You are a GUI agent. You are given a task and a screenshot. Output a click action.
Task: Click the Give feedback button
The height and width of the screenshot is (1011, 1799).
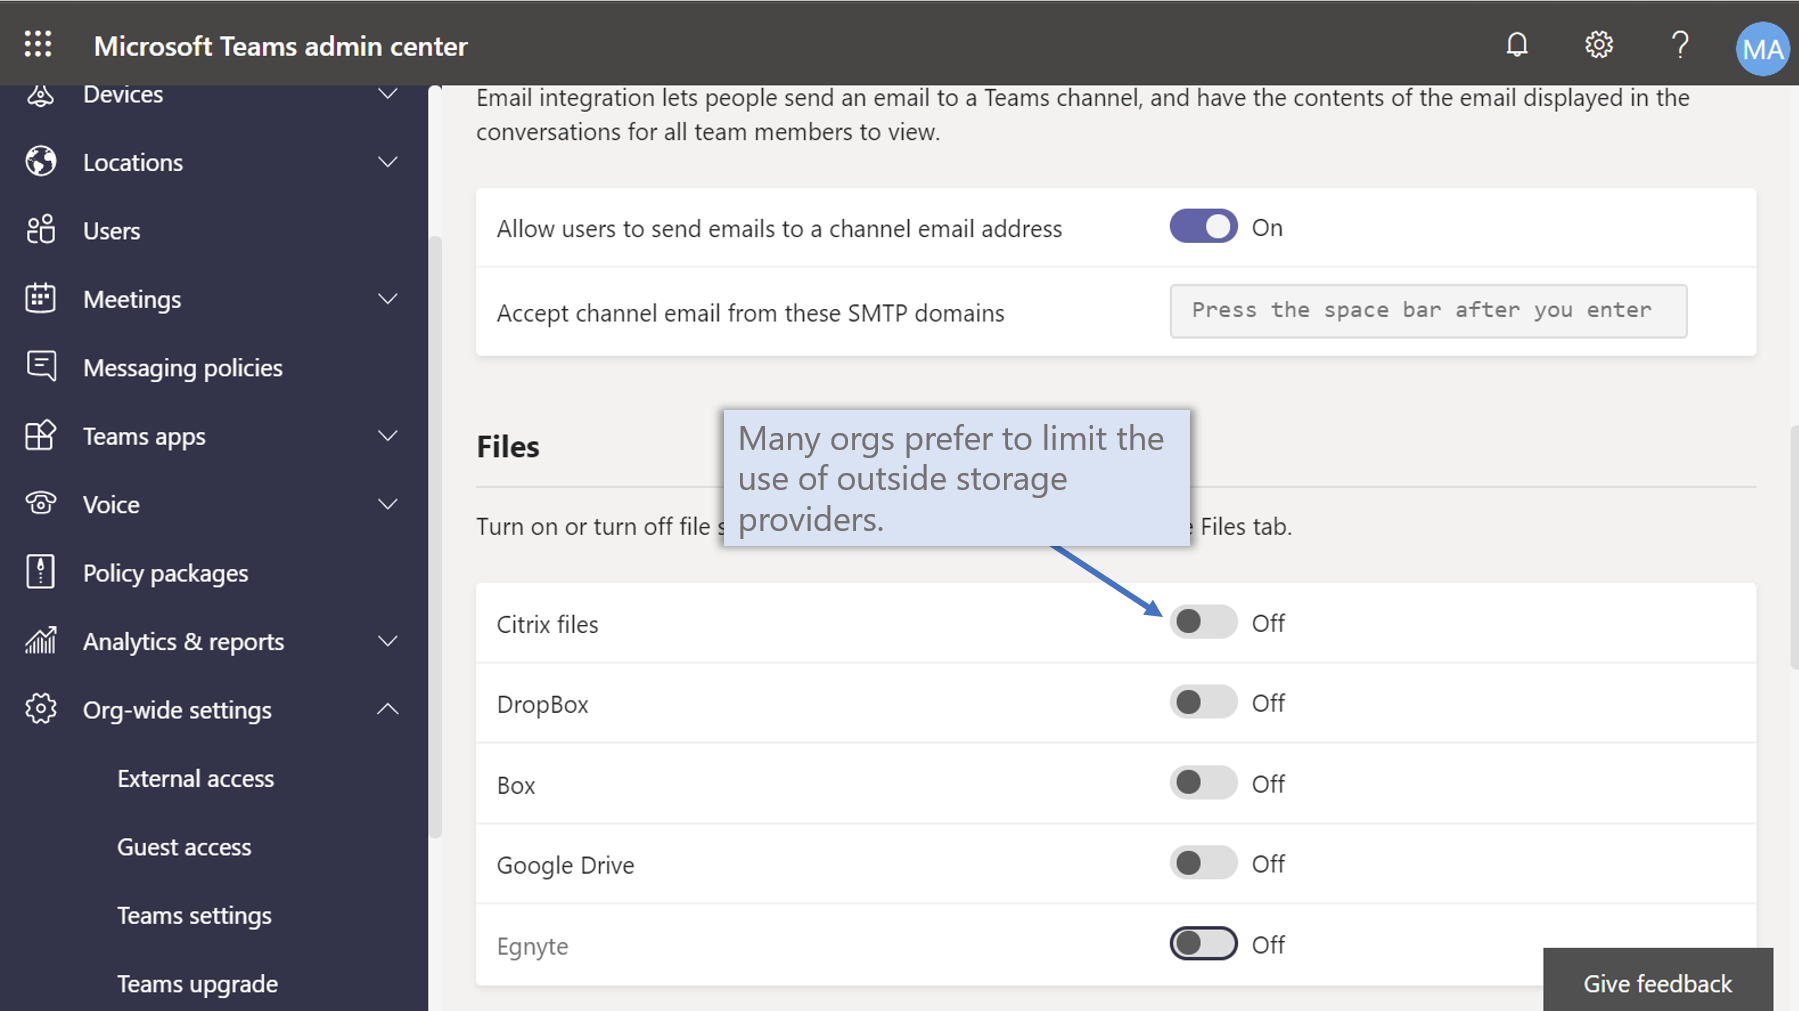[1657, 983]
